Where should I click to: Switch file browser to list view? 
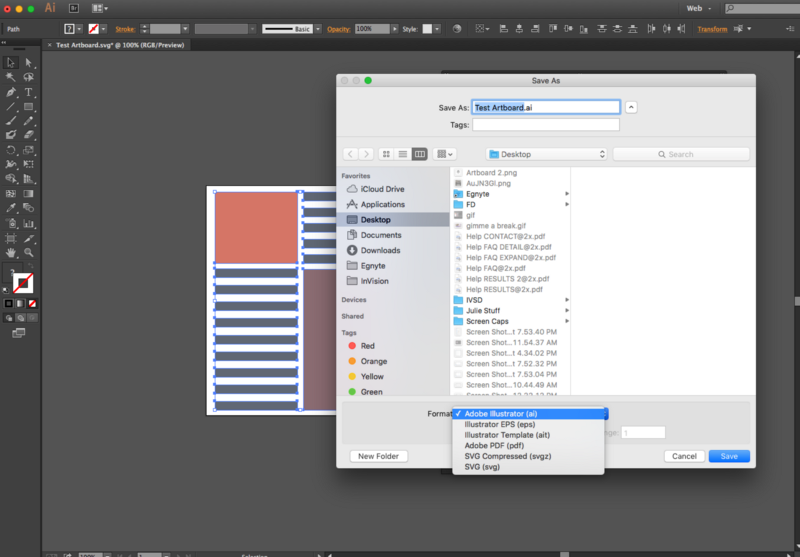[x=403, y=154]
